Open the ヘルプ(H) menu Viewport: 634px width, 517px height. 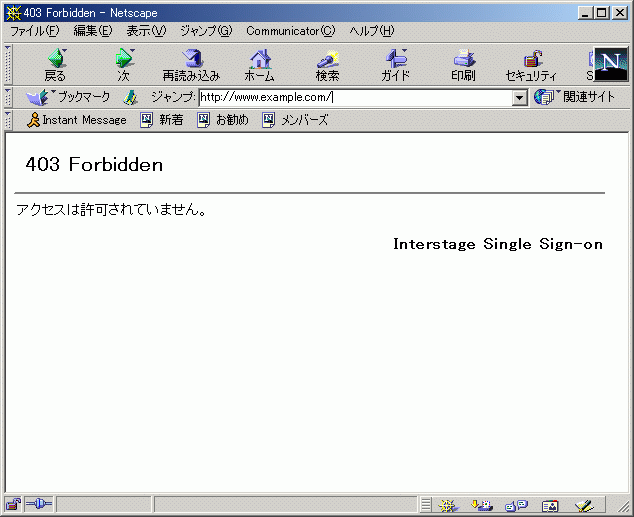(x=372, y=31)
